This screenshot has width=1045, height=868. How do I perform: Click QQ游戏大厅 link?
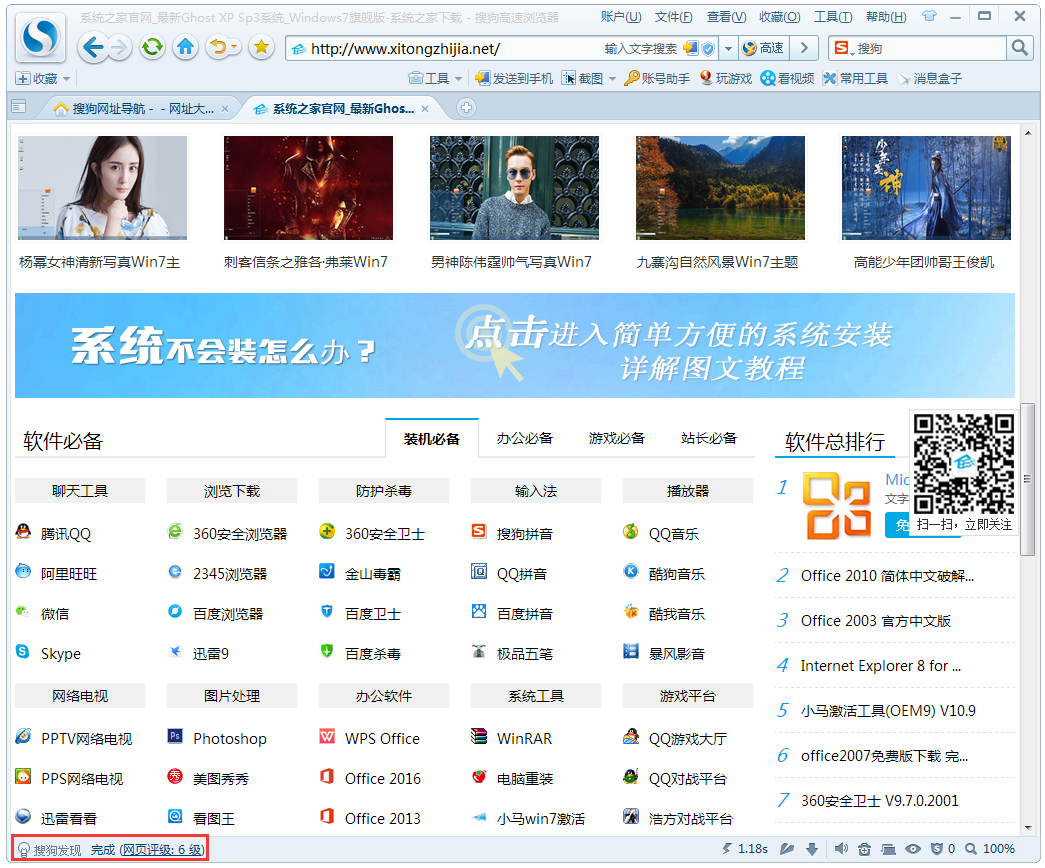pyautogui.click(x=687, y=738)
